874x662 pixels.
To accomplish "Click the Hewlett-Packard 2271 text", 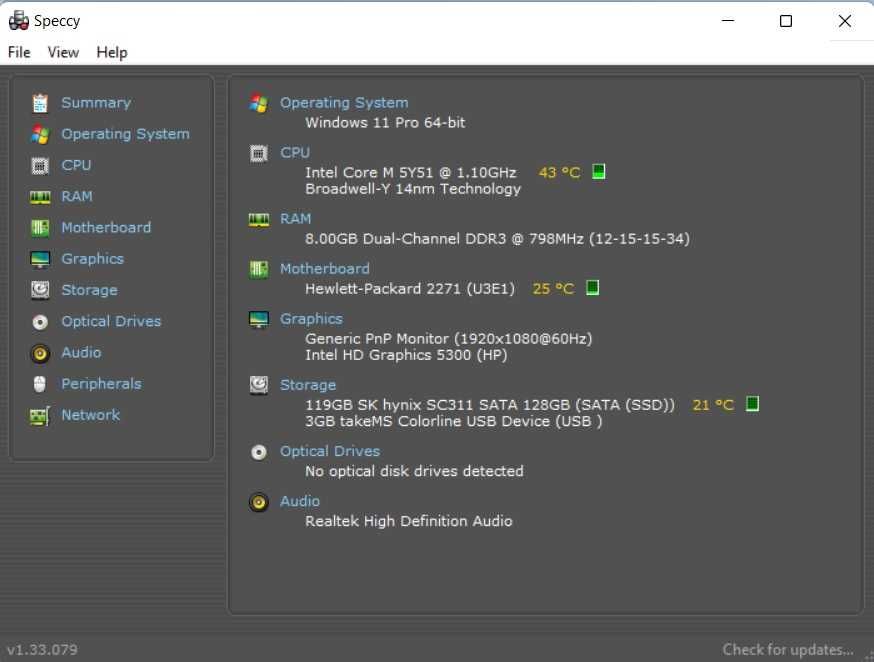I will point(410,289).
